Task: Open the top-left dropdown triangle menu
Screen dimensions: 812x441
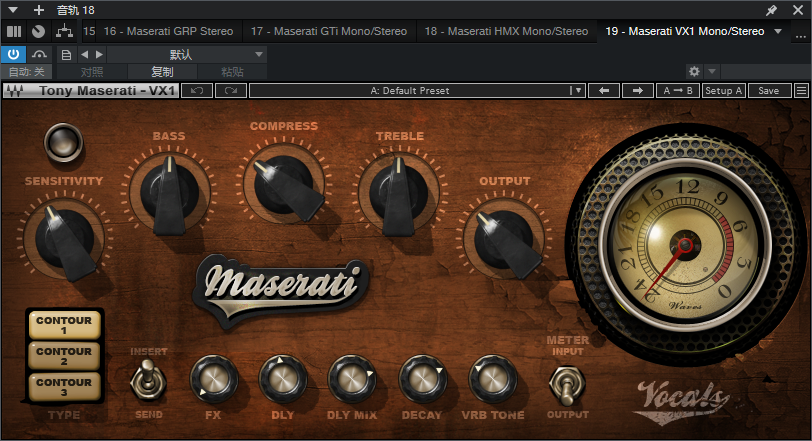Action: (13, 10)
